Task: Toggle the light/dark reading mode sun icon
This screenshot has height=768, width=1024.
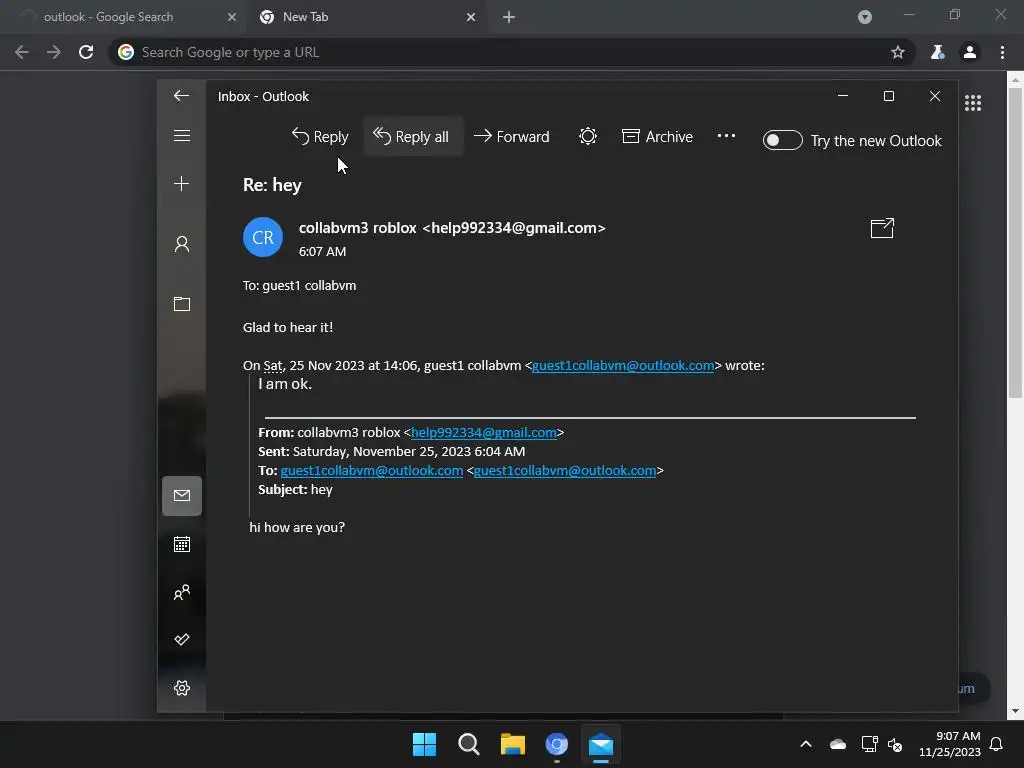Action: [588, 136]
